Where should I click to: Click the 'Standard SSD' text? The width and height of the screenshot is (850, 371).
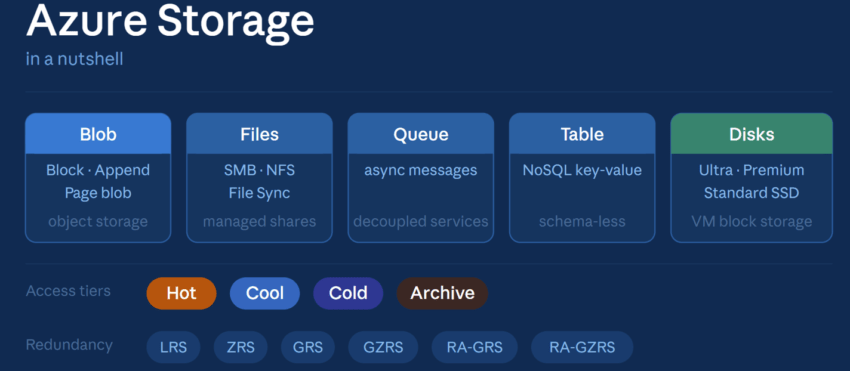(751, 193)
